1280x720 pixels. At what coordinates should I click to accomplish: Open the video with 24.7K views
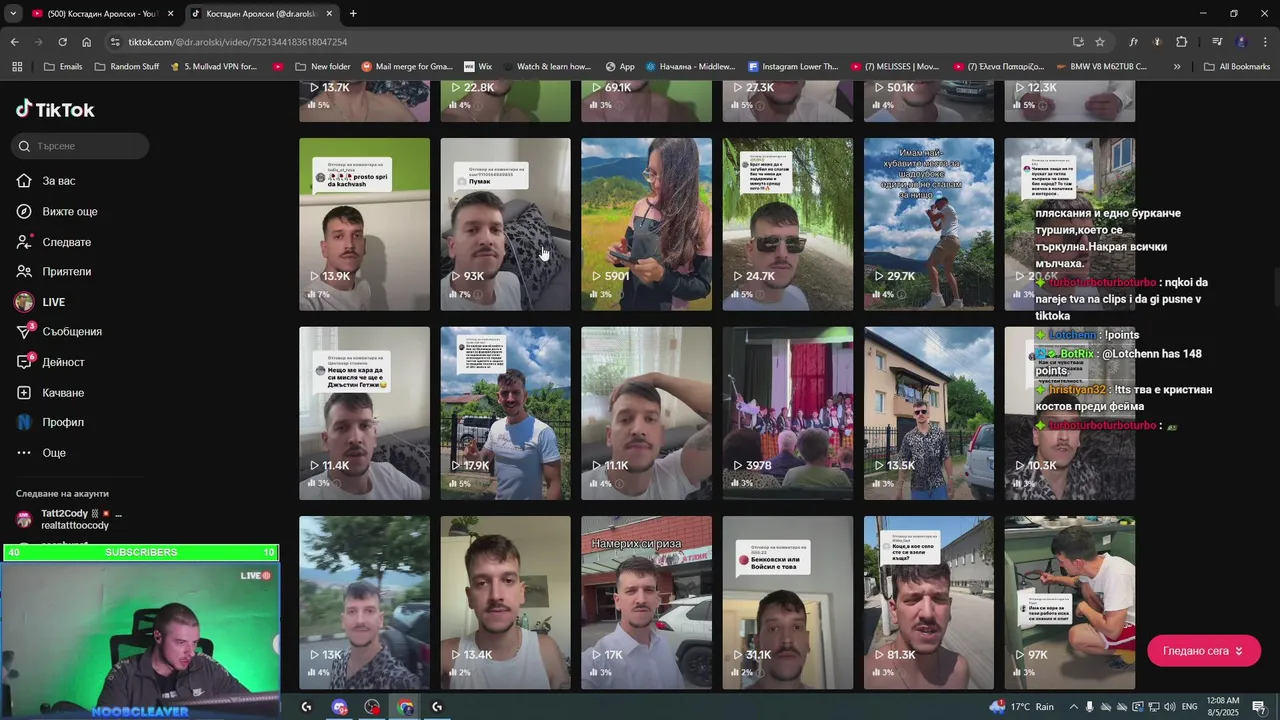787,224
